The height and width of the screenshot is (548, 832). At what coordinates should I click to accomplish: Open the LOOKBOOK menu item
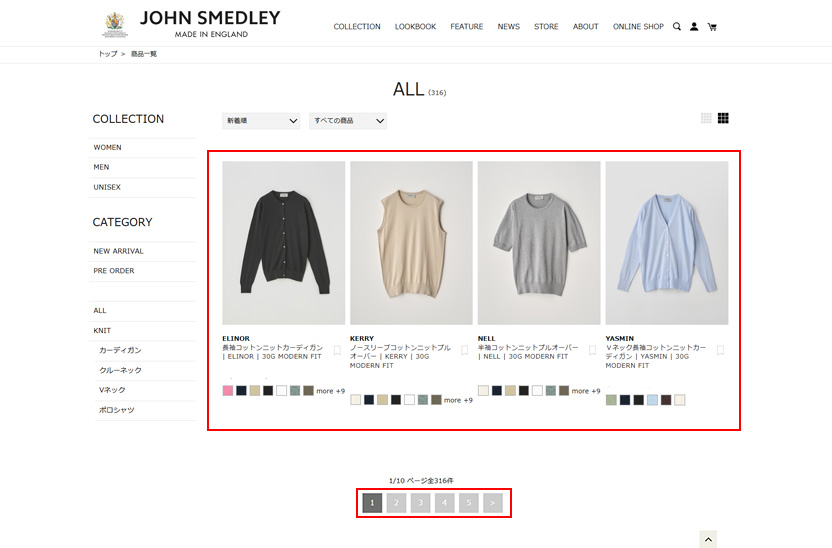pos(415,27)
